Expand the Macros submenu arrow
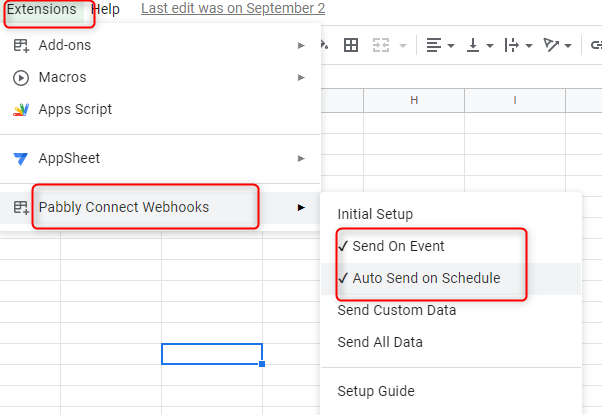 pos(301,77)
